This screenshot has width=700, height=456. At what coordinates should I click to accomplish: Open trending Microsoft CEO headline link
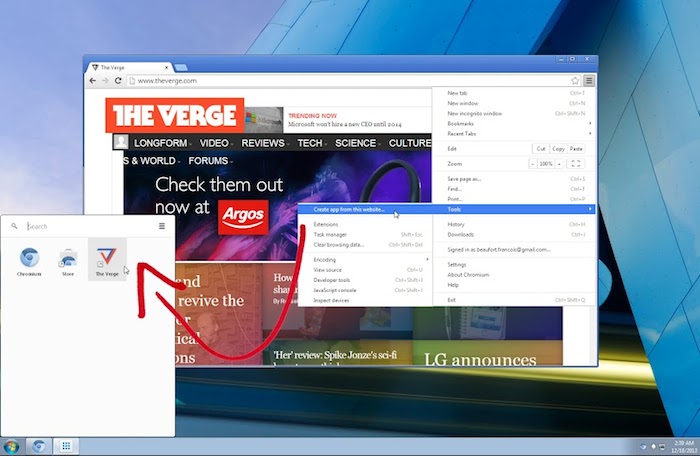pos(345,124)
